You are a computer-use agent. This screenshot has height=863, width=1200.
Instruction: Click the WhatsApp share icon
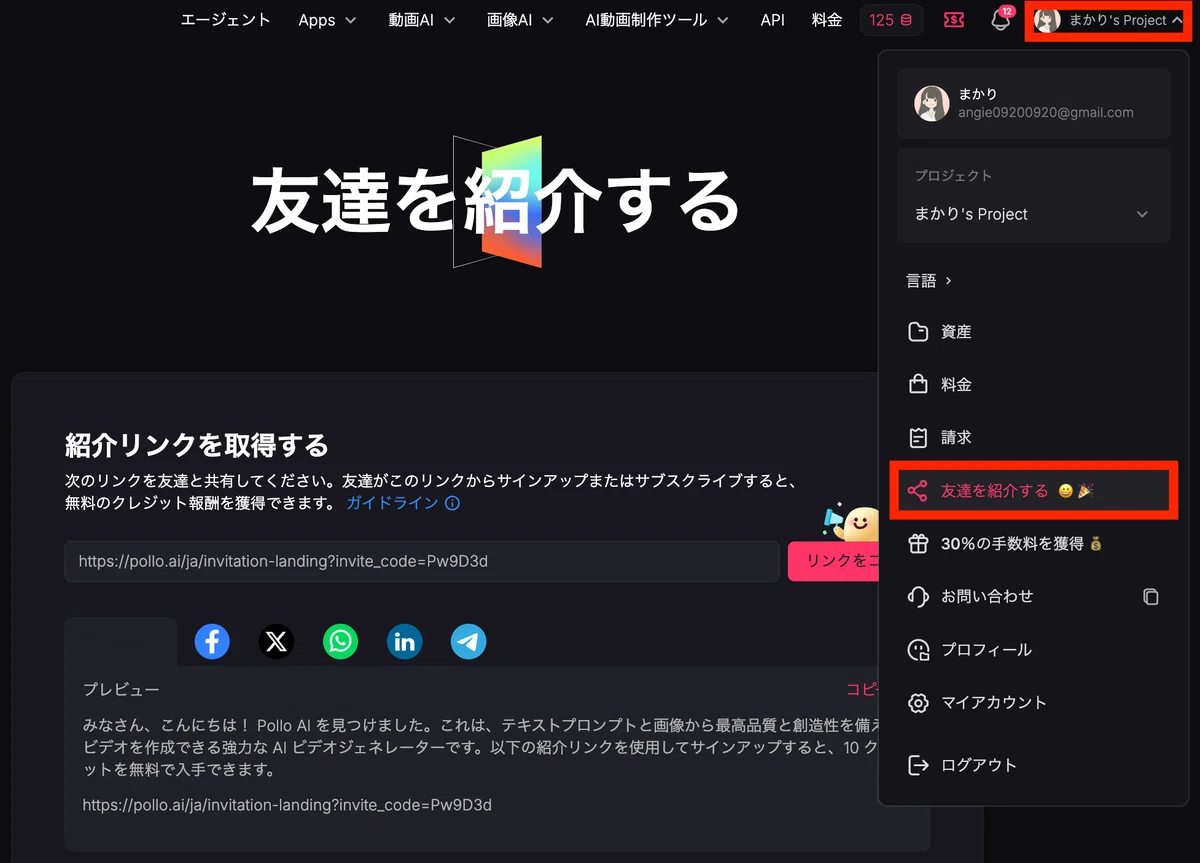(x=340, y=641)
